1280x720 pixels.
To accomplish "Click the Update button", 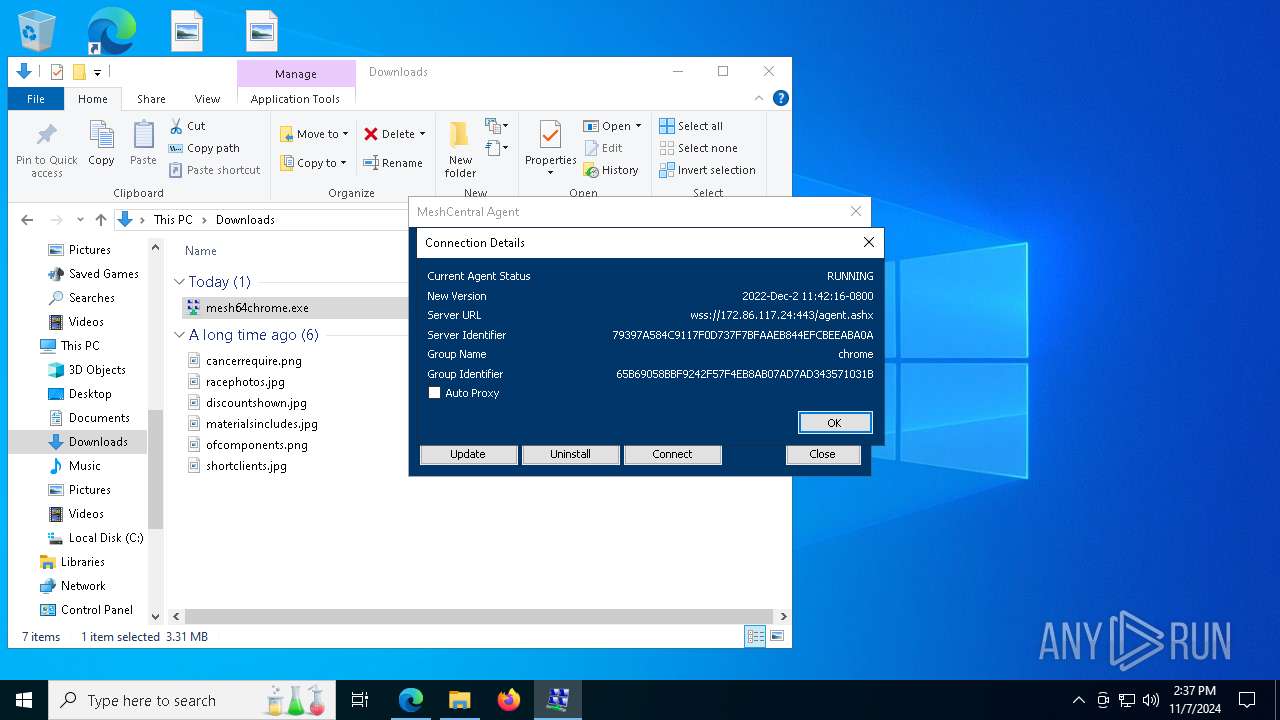I will (468, 454).
